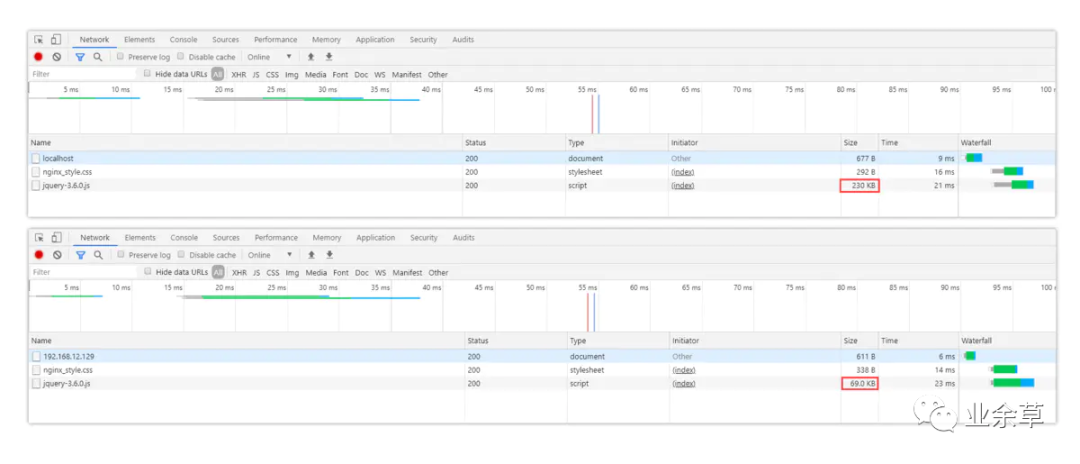The image size is (1080, 464).
Task: Select All filter in upper panel
Action: tap(218, 74)
